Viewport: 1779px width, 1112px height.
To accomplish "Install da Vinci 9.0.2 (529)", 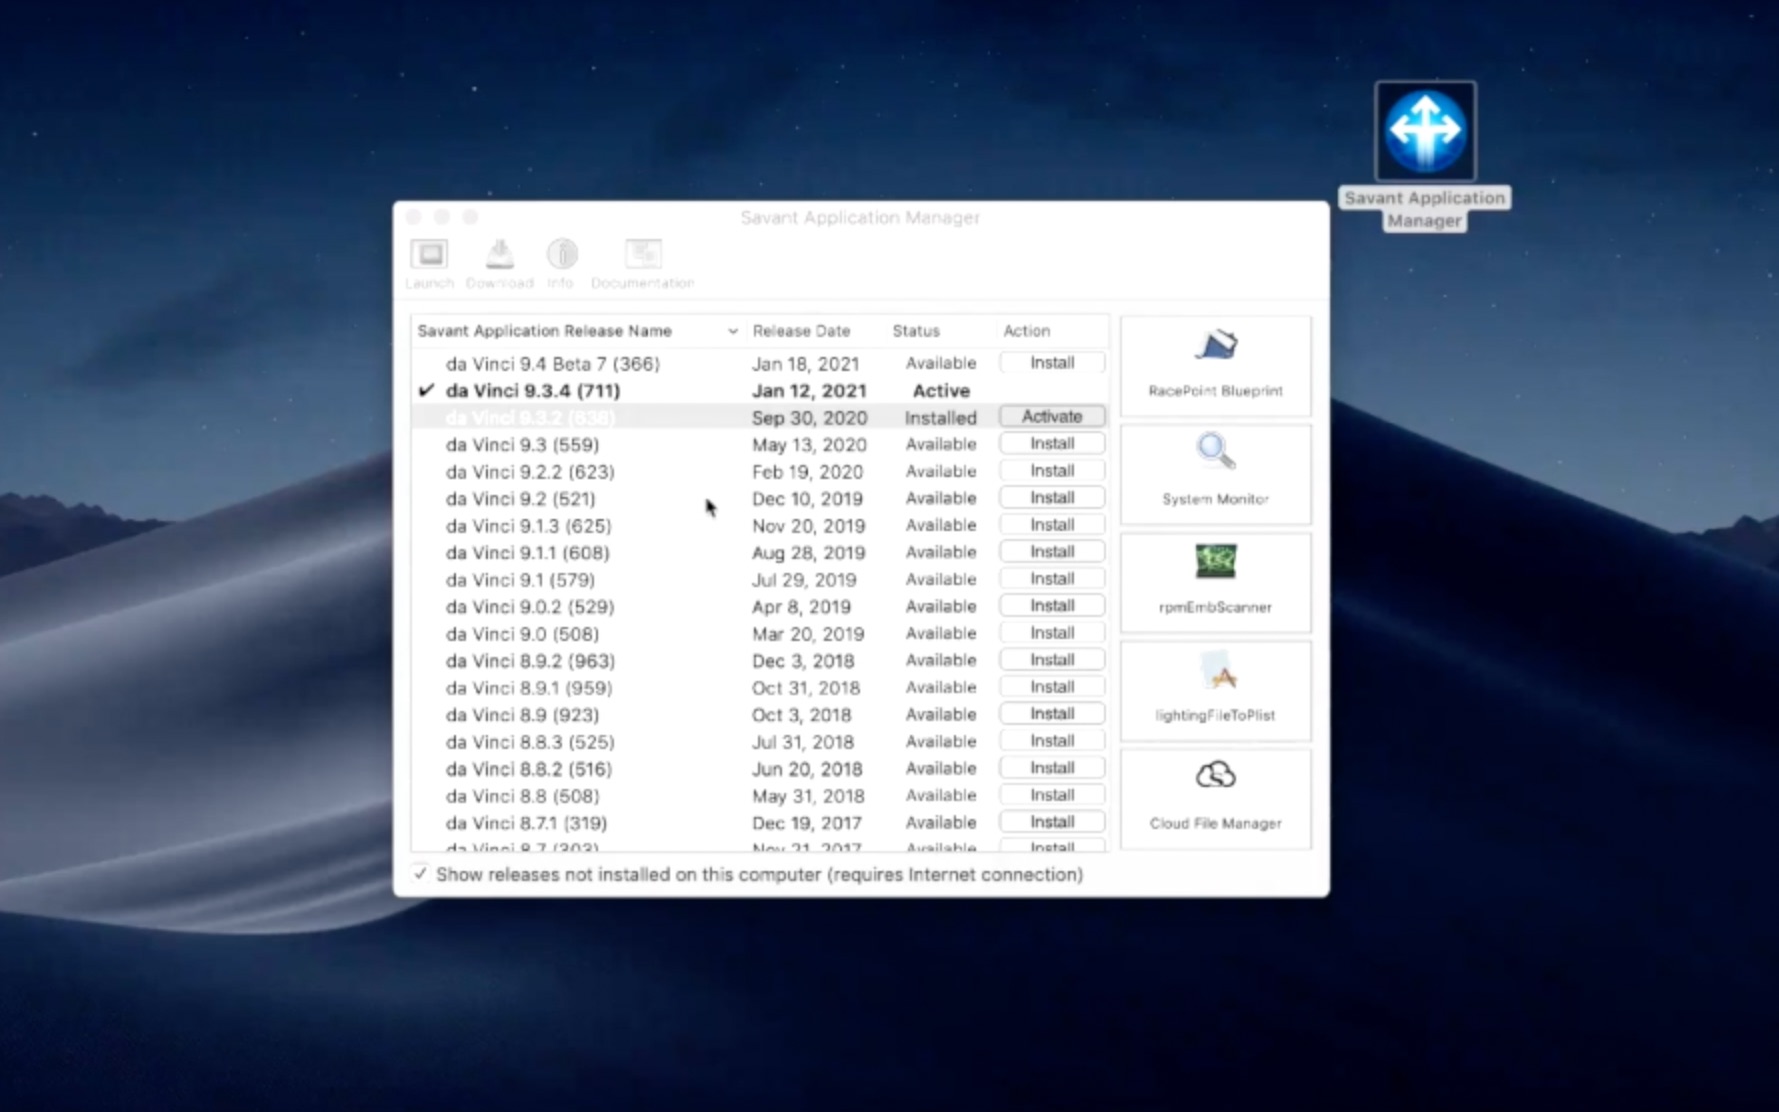I will click(1052, 605).
